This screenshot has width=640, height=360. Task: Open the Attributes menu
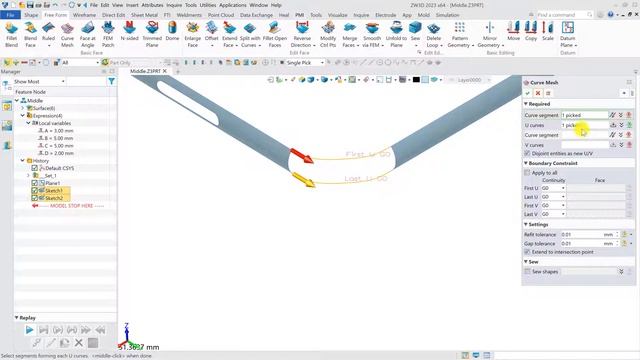pyautogui.click(x=152, y=5)
